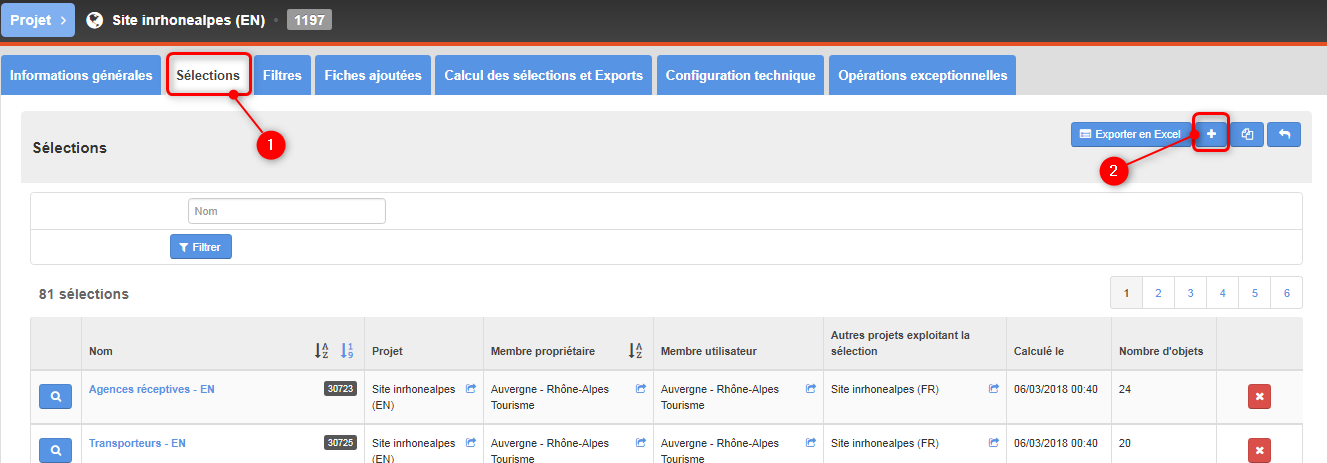The height and width of the screenshot is (463, 1327).
Task: Select the Configuration technique tab
Action: (741, 75)
